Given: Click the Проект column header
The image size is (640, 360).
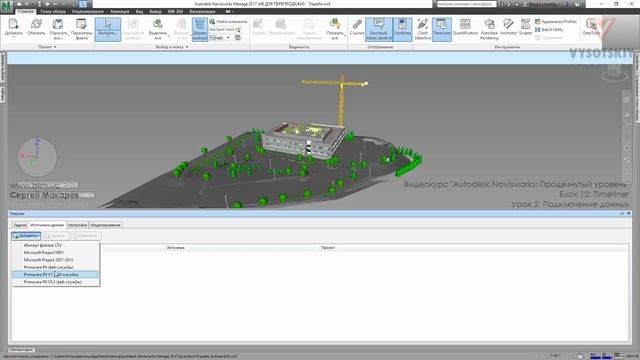Looking at the screenshot, I should [x=328, y=248].
